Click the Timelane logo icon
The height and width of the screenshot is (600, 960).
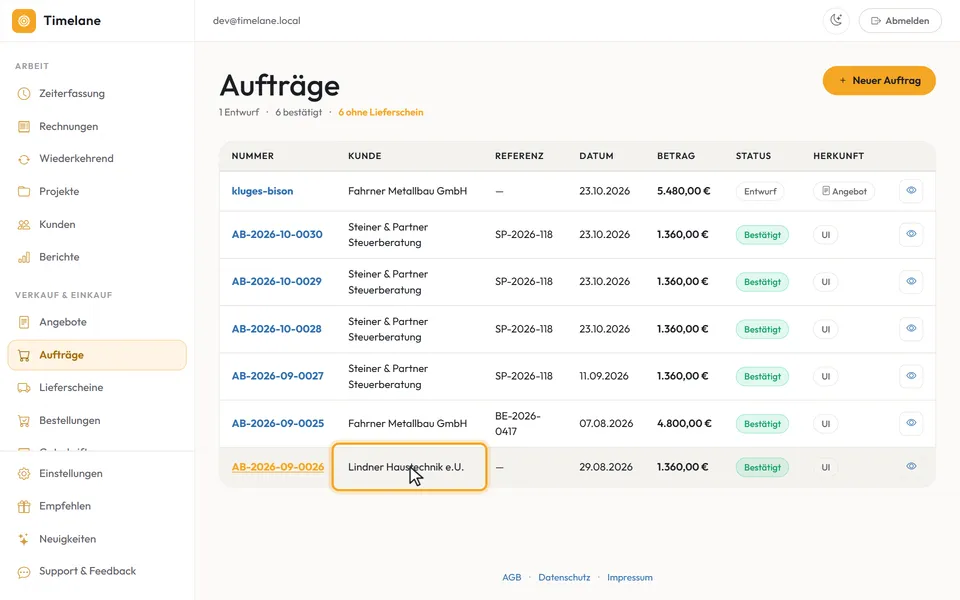(24, 21)
